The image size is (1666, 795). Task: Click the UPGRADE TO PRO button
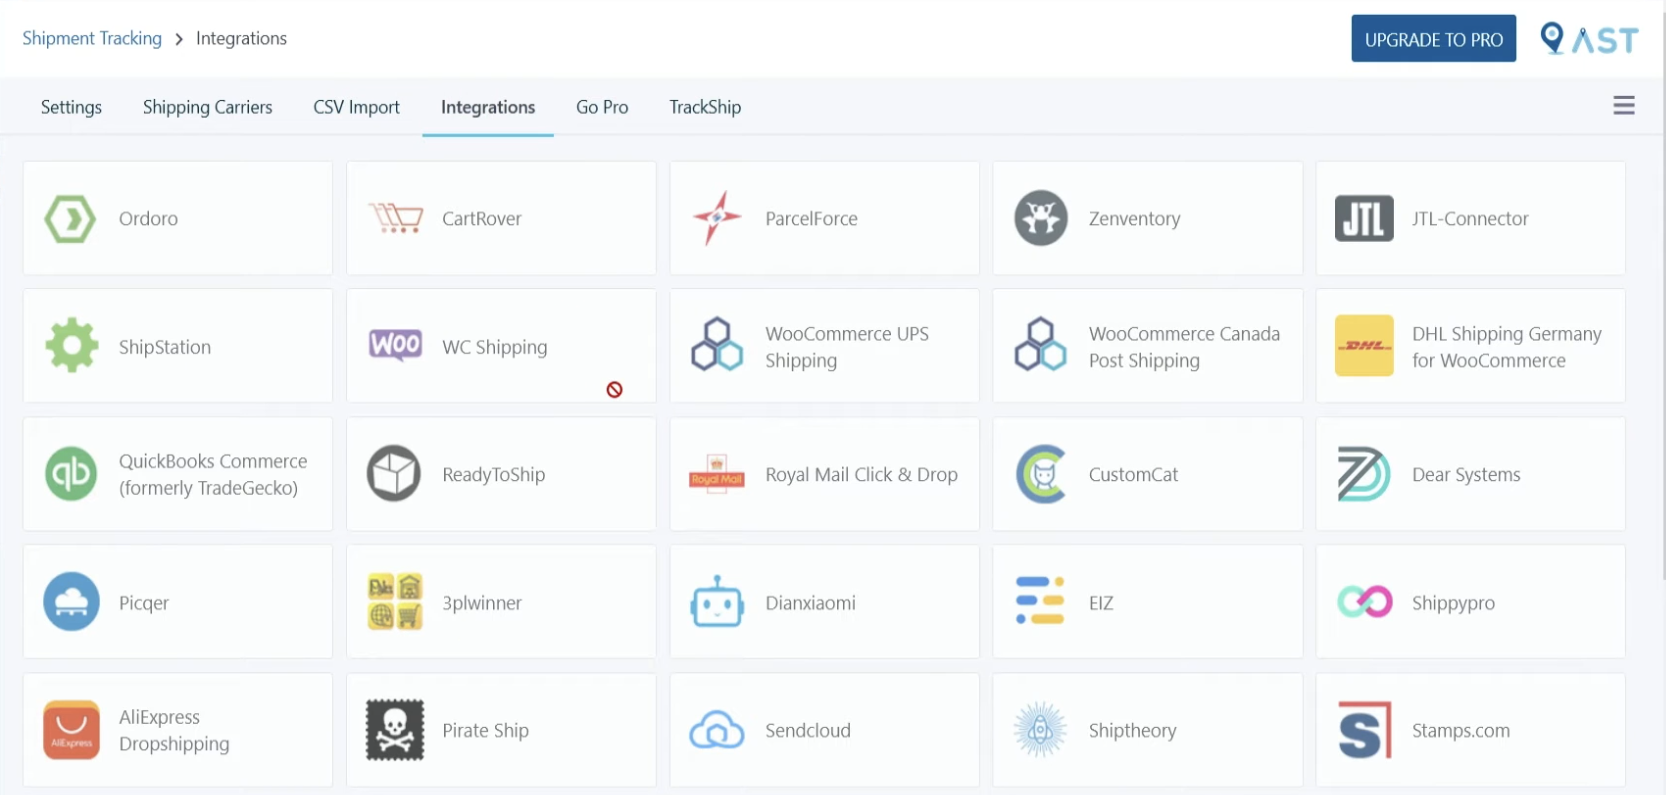(x=1433, y=39)
